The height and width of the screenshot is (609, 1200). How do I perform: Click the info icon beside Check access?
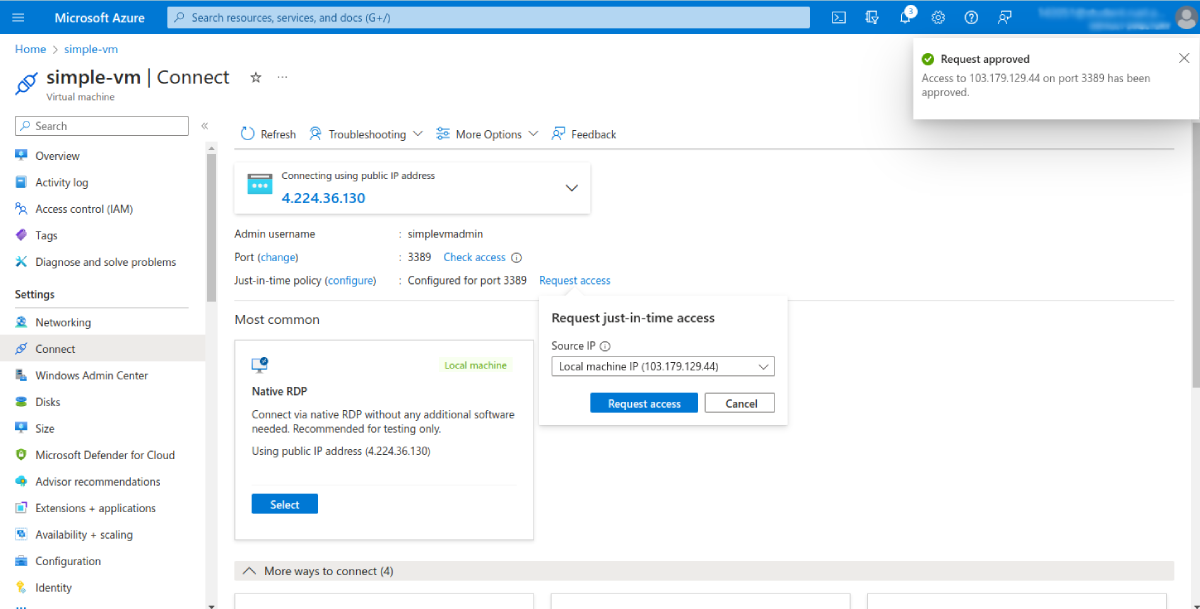coord(517,258)
